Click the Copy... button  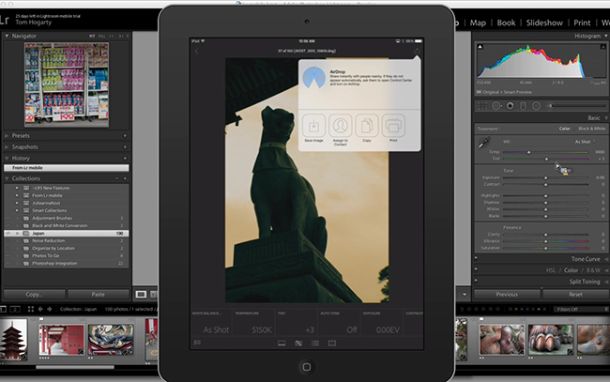pyautogui.click(x=34, y=294)
